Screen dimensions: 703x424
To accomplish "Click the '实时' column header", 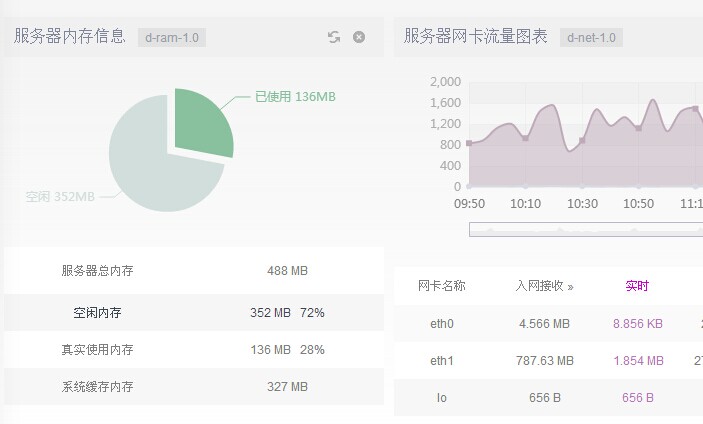I will point(637,286).
